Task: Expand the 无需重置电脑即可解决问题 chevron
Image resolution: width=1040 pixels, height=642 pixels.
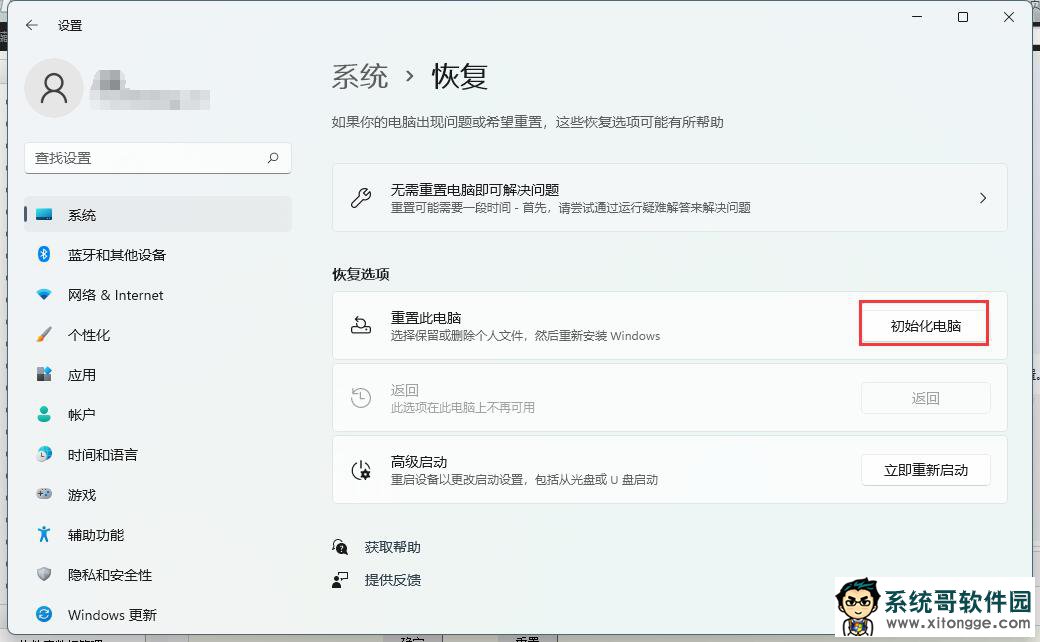Action: pyautogui.click(x=983, y=198)
